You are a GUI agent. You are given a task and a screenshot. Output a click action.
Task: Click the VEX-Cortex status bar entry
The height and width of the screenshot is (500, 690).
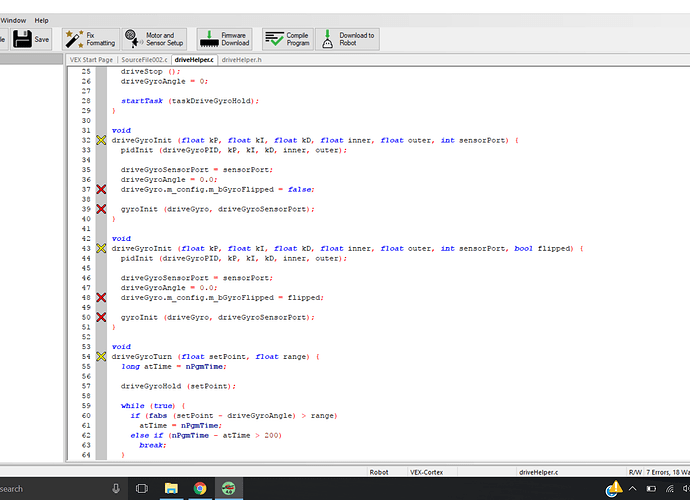[426, 472]
